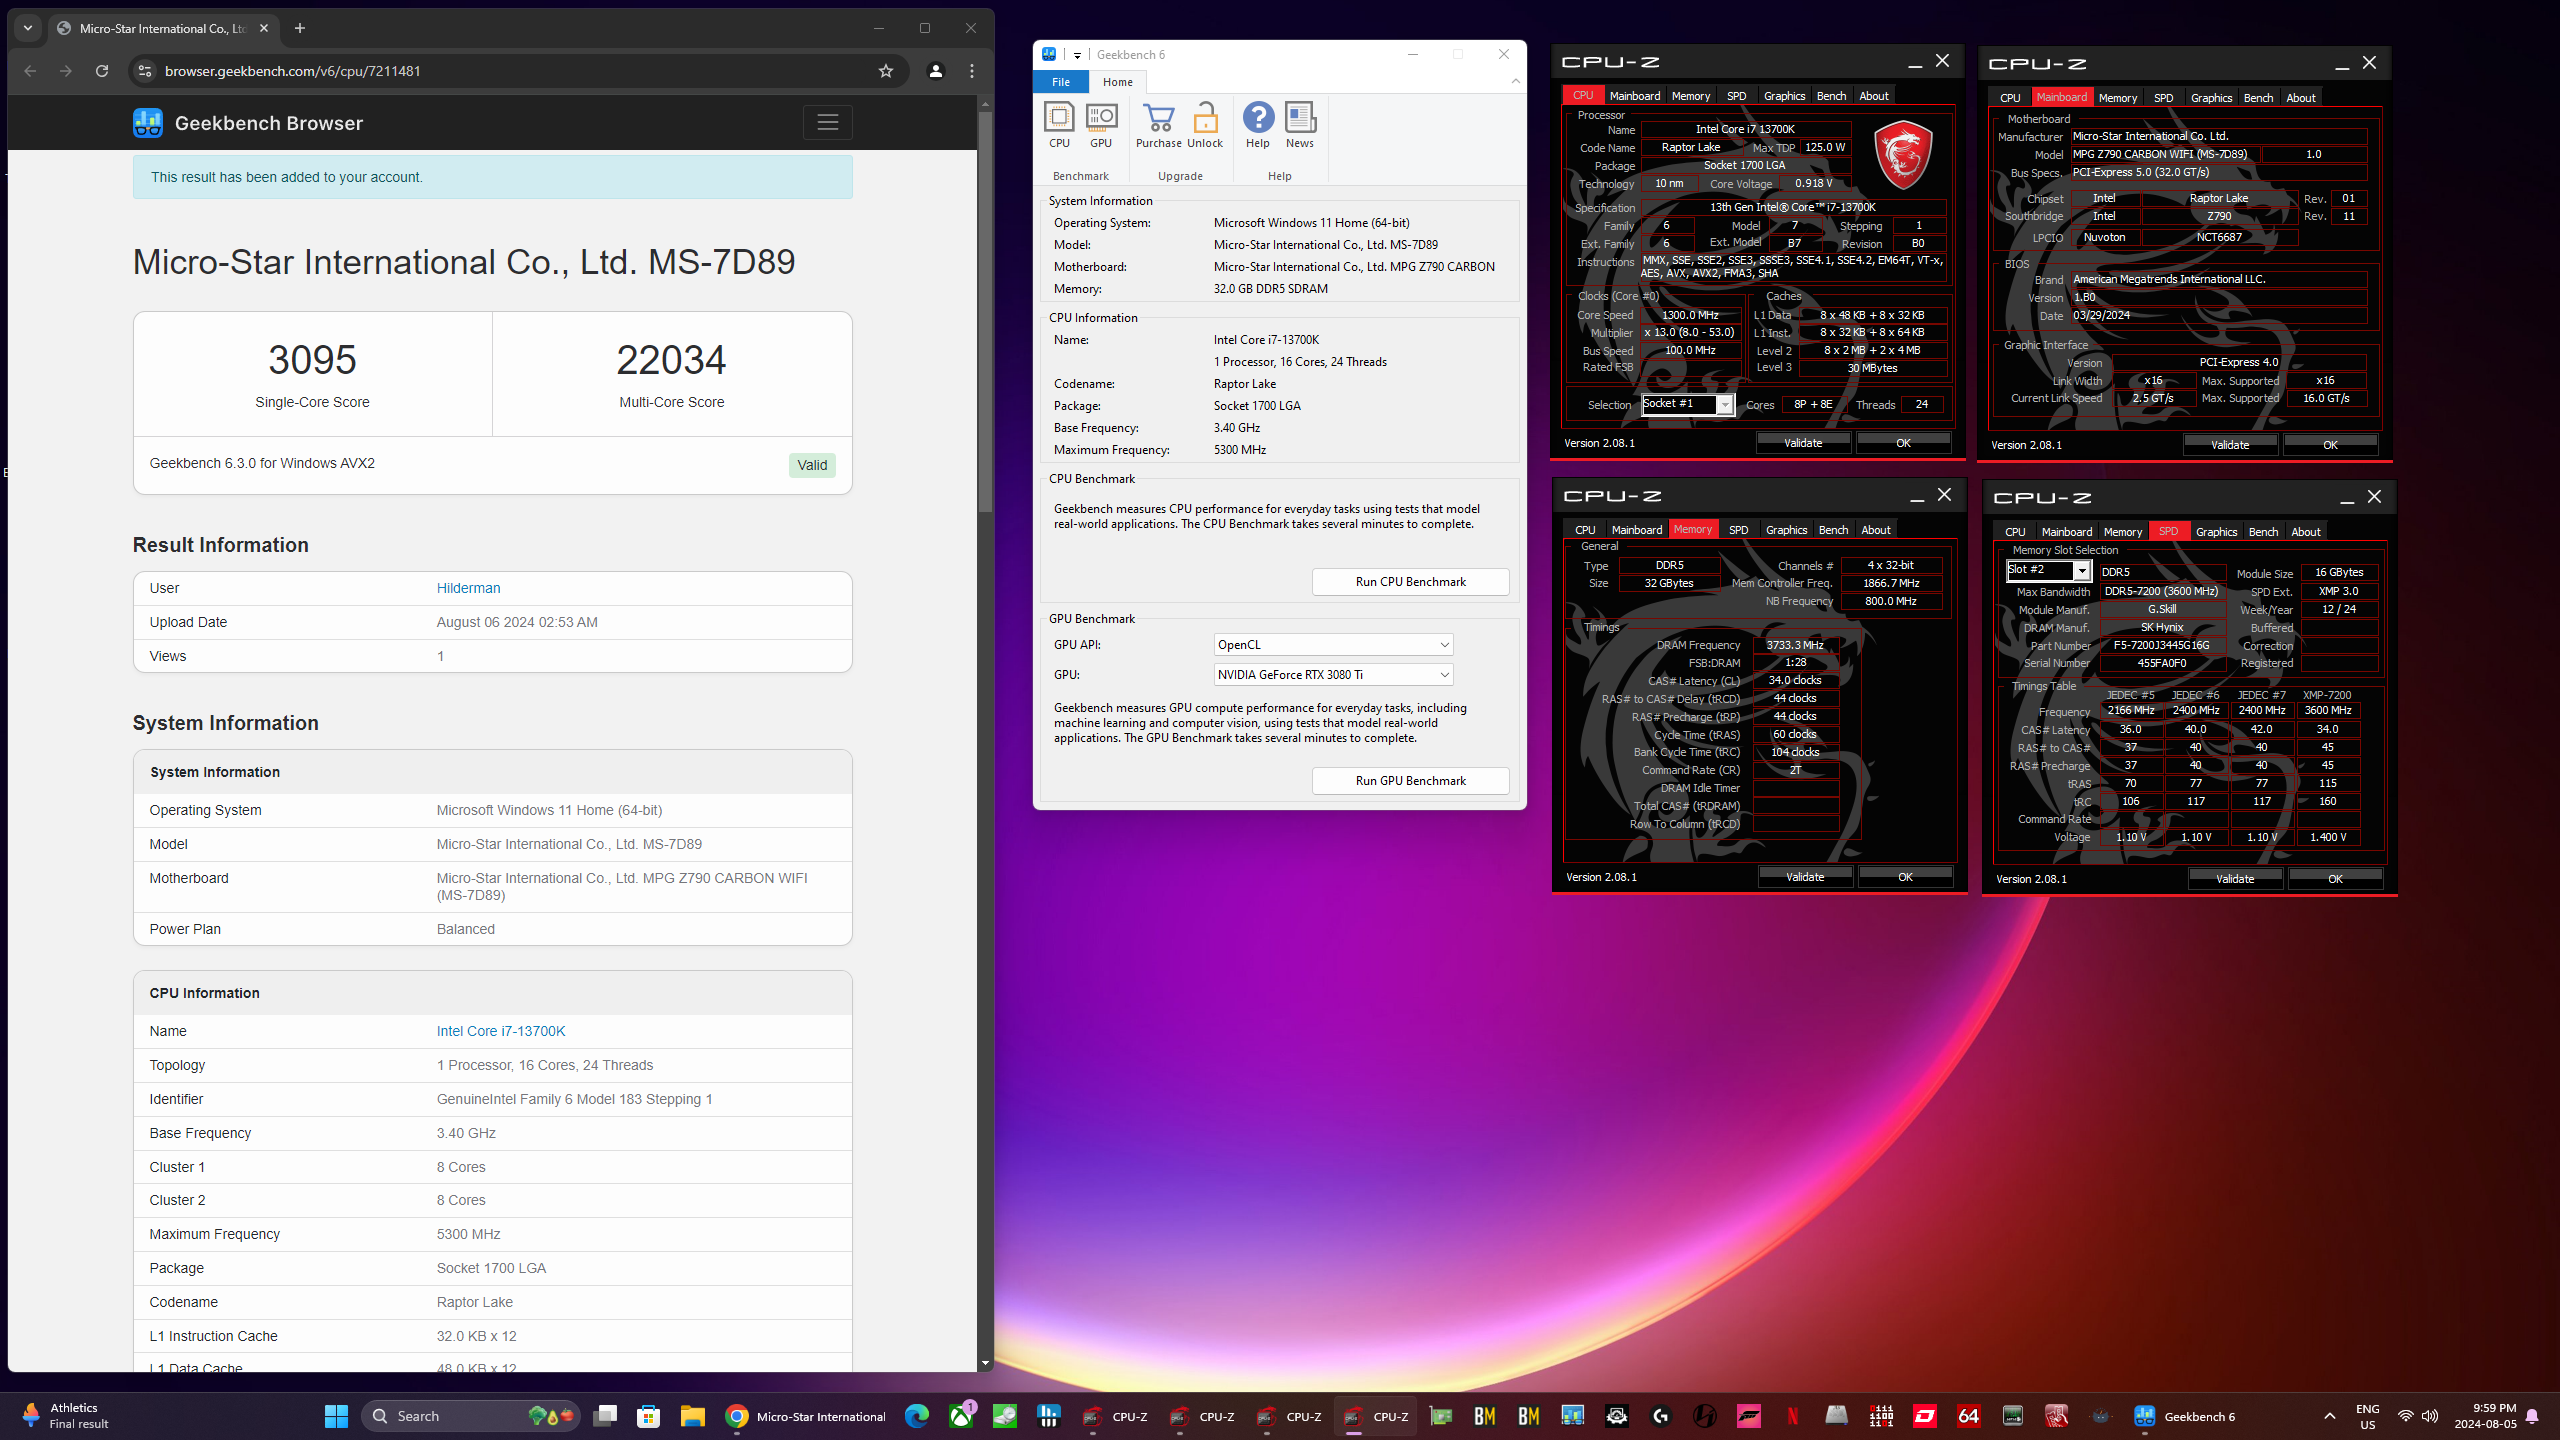Click OK in the CPU-Z Memory window

(1905, 877)
